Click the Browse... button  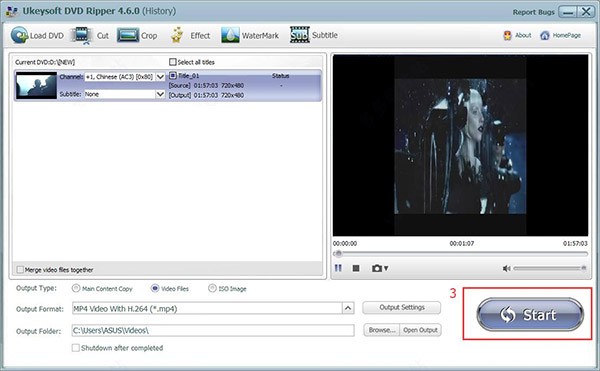tap(382, 330)
